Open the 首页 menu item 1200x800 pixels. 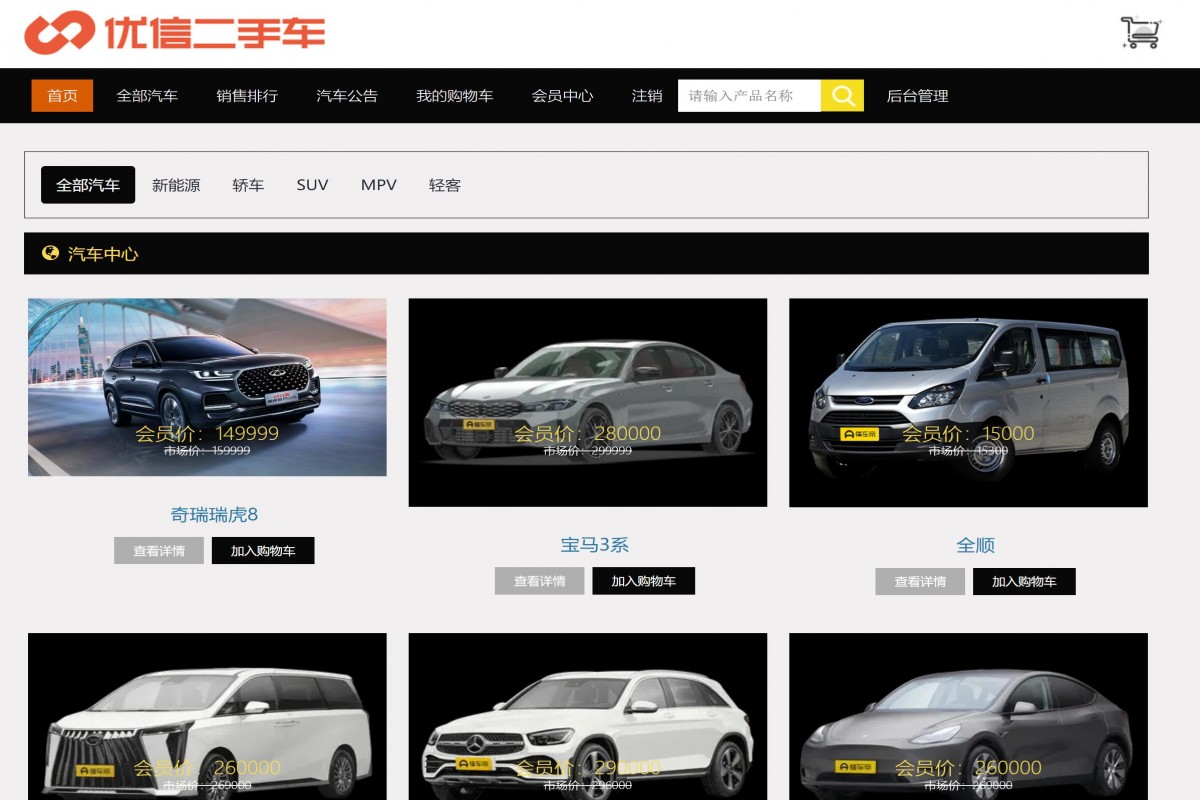pos(62,95)
